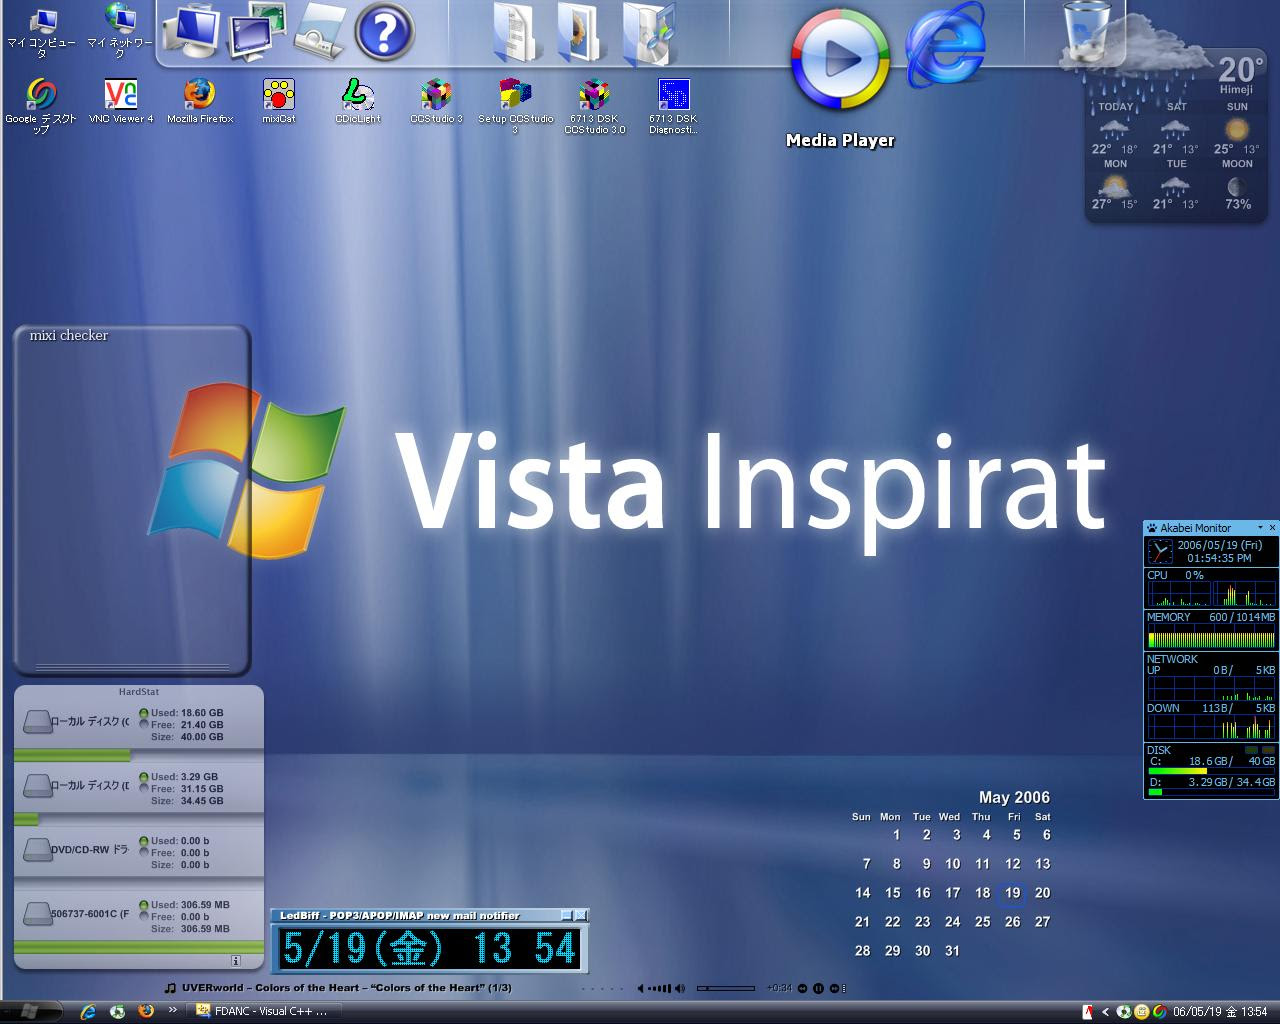Click the mute speaker icon in player
The height and width of the screenshot is (1024, 1280).
click(641, 988)
